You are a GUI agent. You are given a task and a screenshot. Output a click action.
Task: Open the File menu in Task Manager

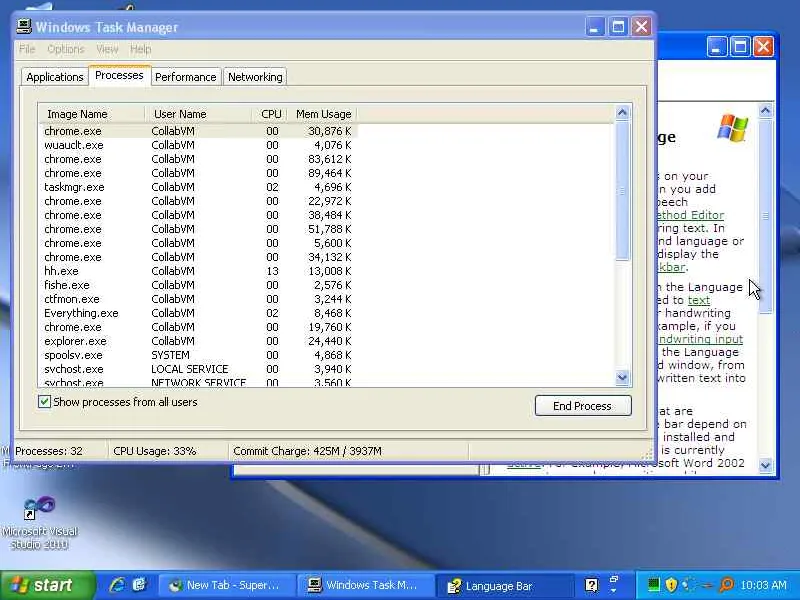[27, 49]
